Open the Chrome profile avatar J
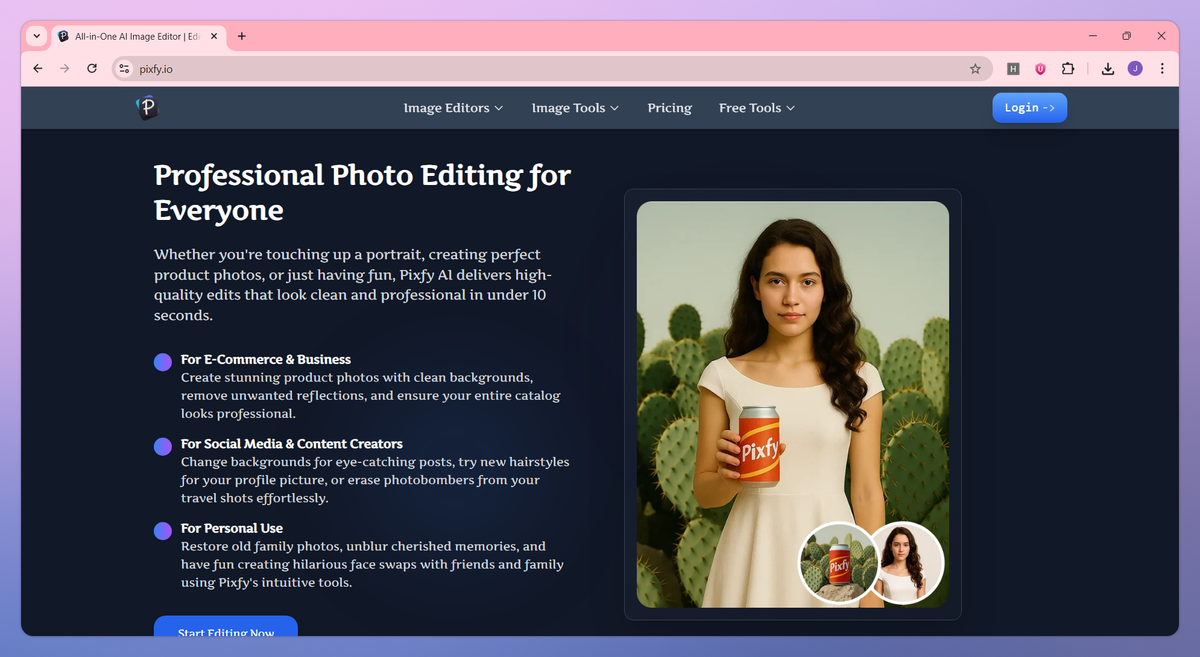 (1135, 69)
